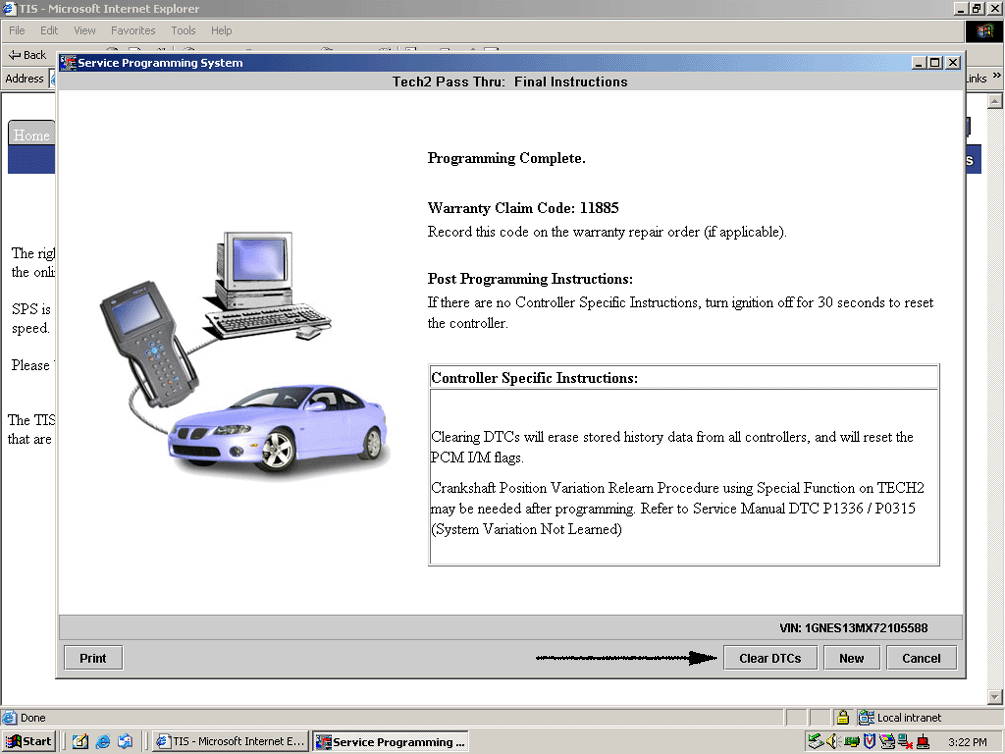Click the speaker volume tray icon

tap(832, 742)
